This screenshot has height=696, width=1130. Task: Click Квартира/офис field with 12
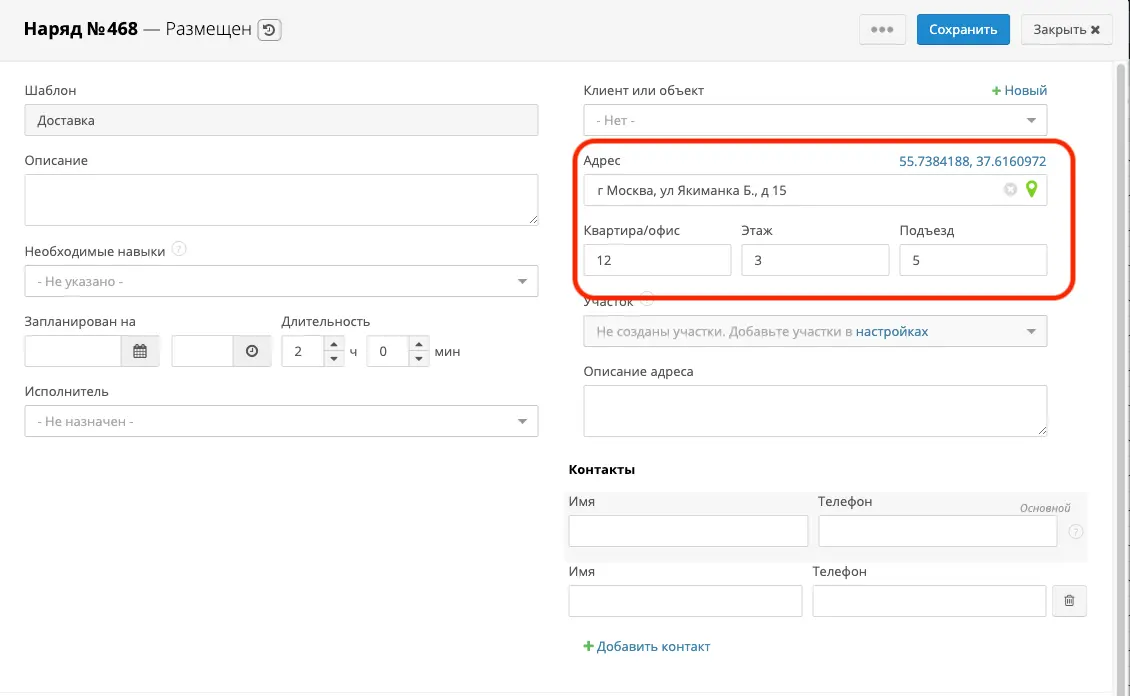(x=657, y=260)
